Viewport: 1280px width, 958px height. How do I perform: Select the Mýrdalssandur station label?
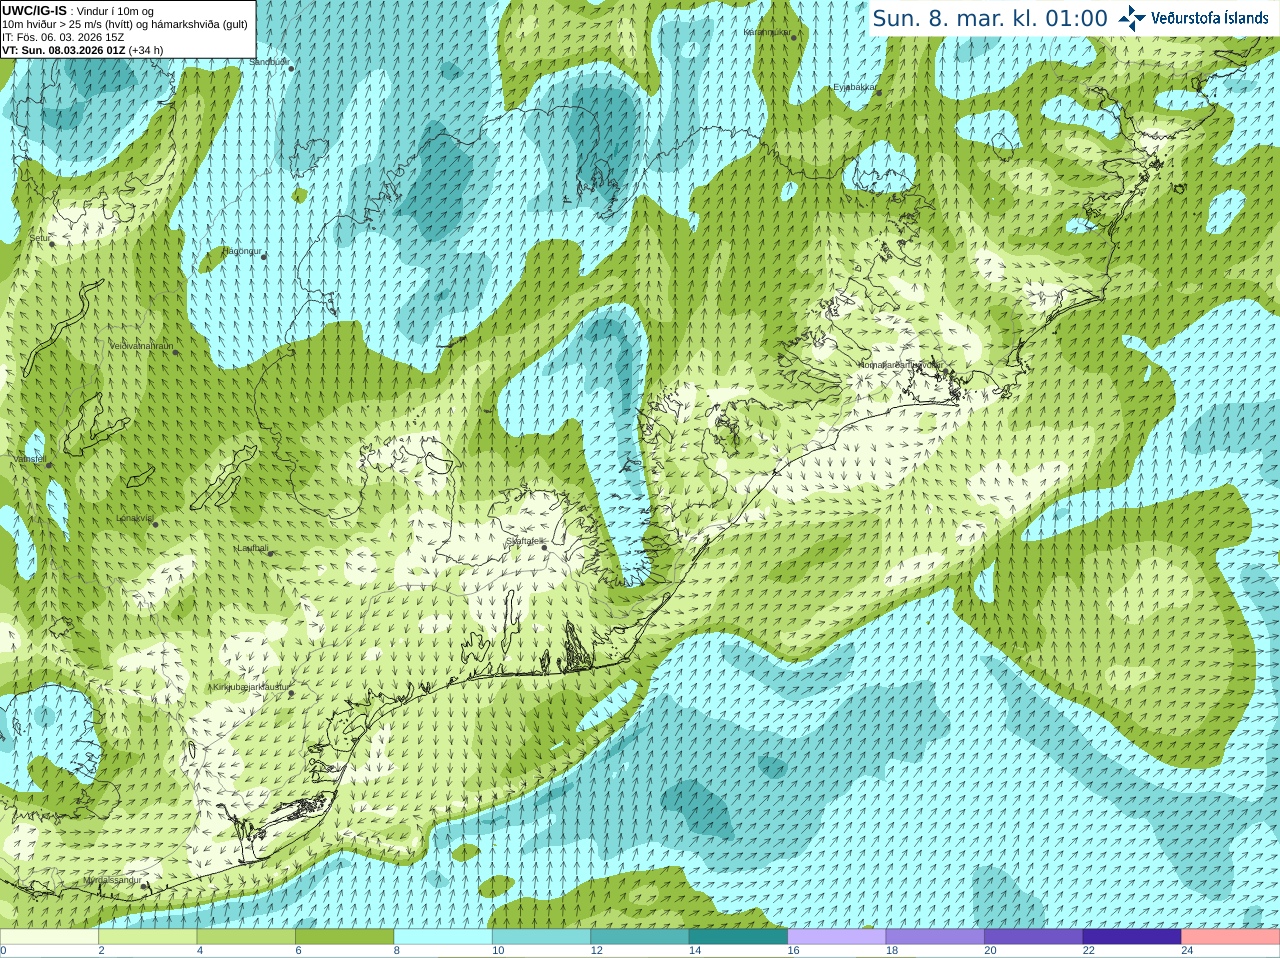(113, 880)
